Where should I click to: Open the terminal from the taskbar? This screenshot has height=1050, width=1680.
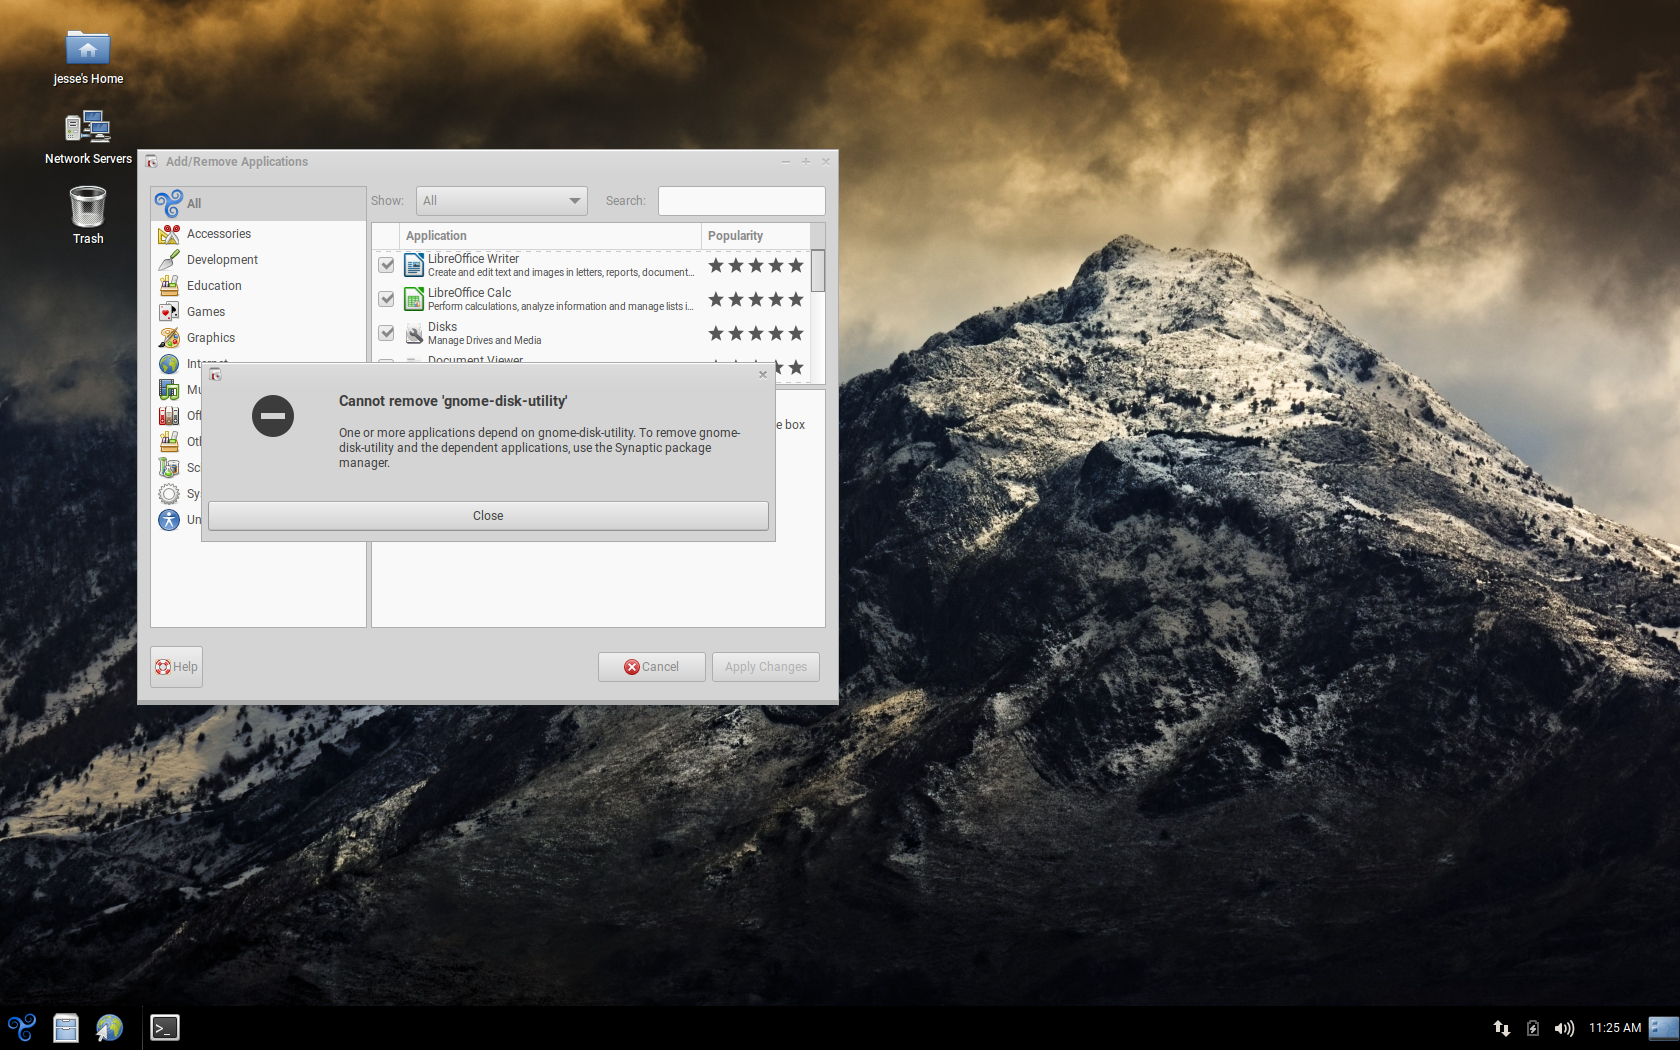point(165,1028)
